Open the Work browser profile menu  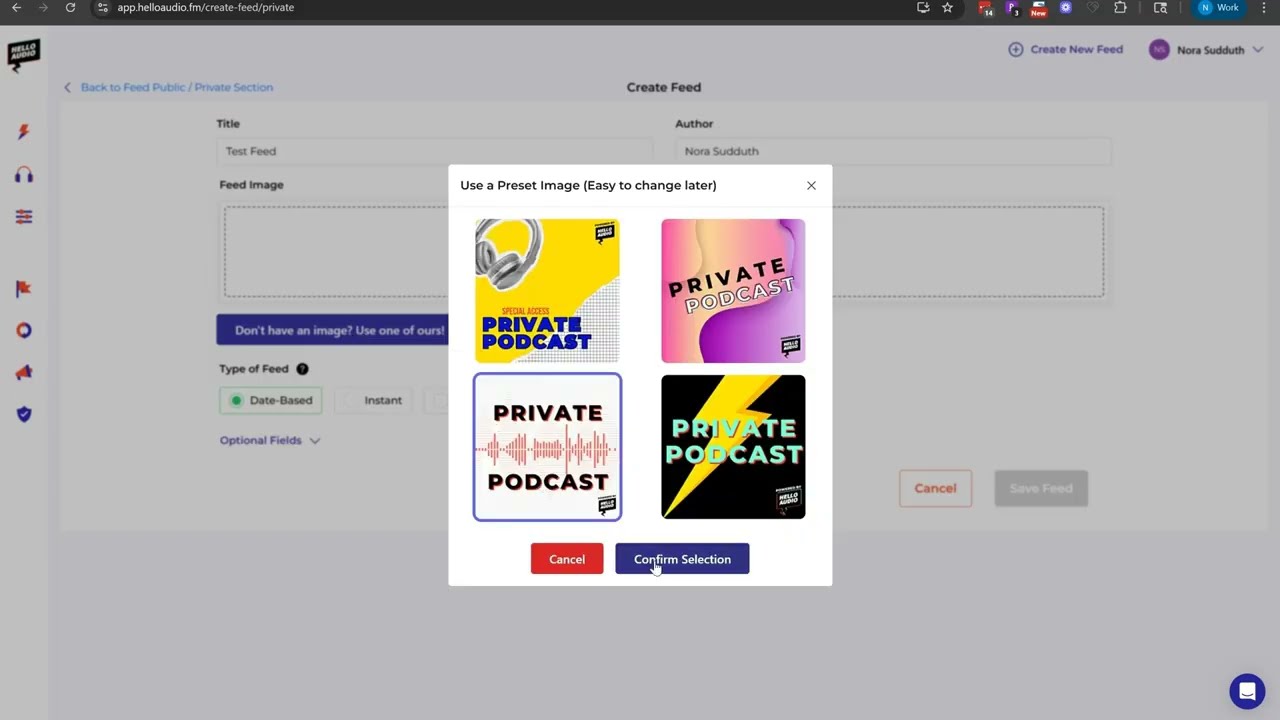[1220, 7]
